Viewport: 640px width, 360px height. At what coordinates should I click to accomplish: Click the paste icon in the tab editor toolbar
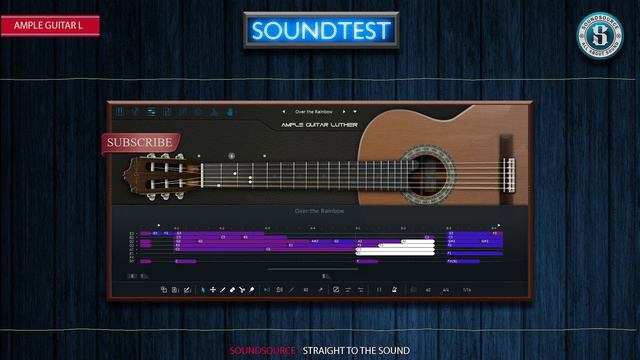coord(175,289)
